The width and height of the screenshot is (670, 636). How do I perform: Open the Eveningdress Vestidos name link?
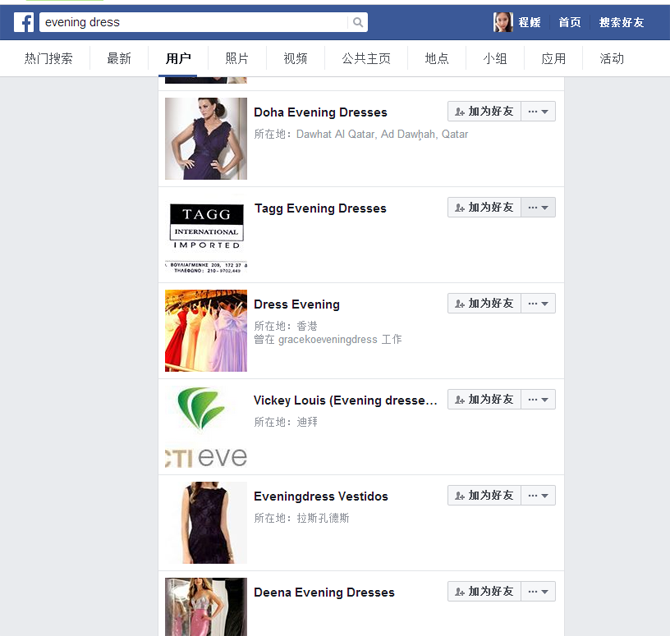320,496
